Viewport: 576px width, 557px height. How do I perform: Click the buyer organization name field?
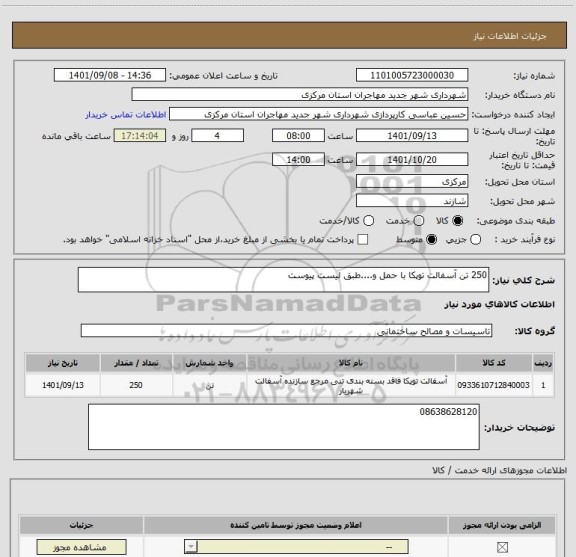coord(300,95)
